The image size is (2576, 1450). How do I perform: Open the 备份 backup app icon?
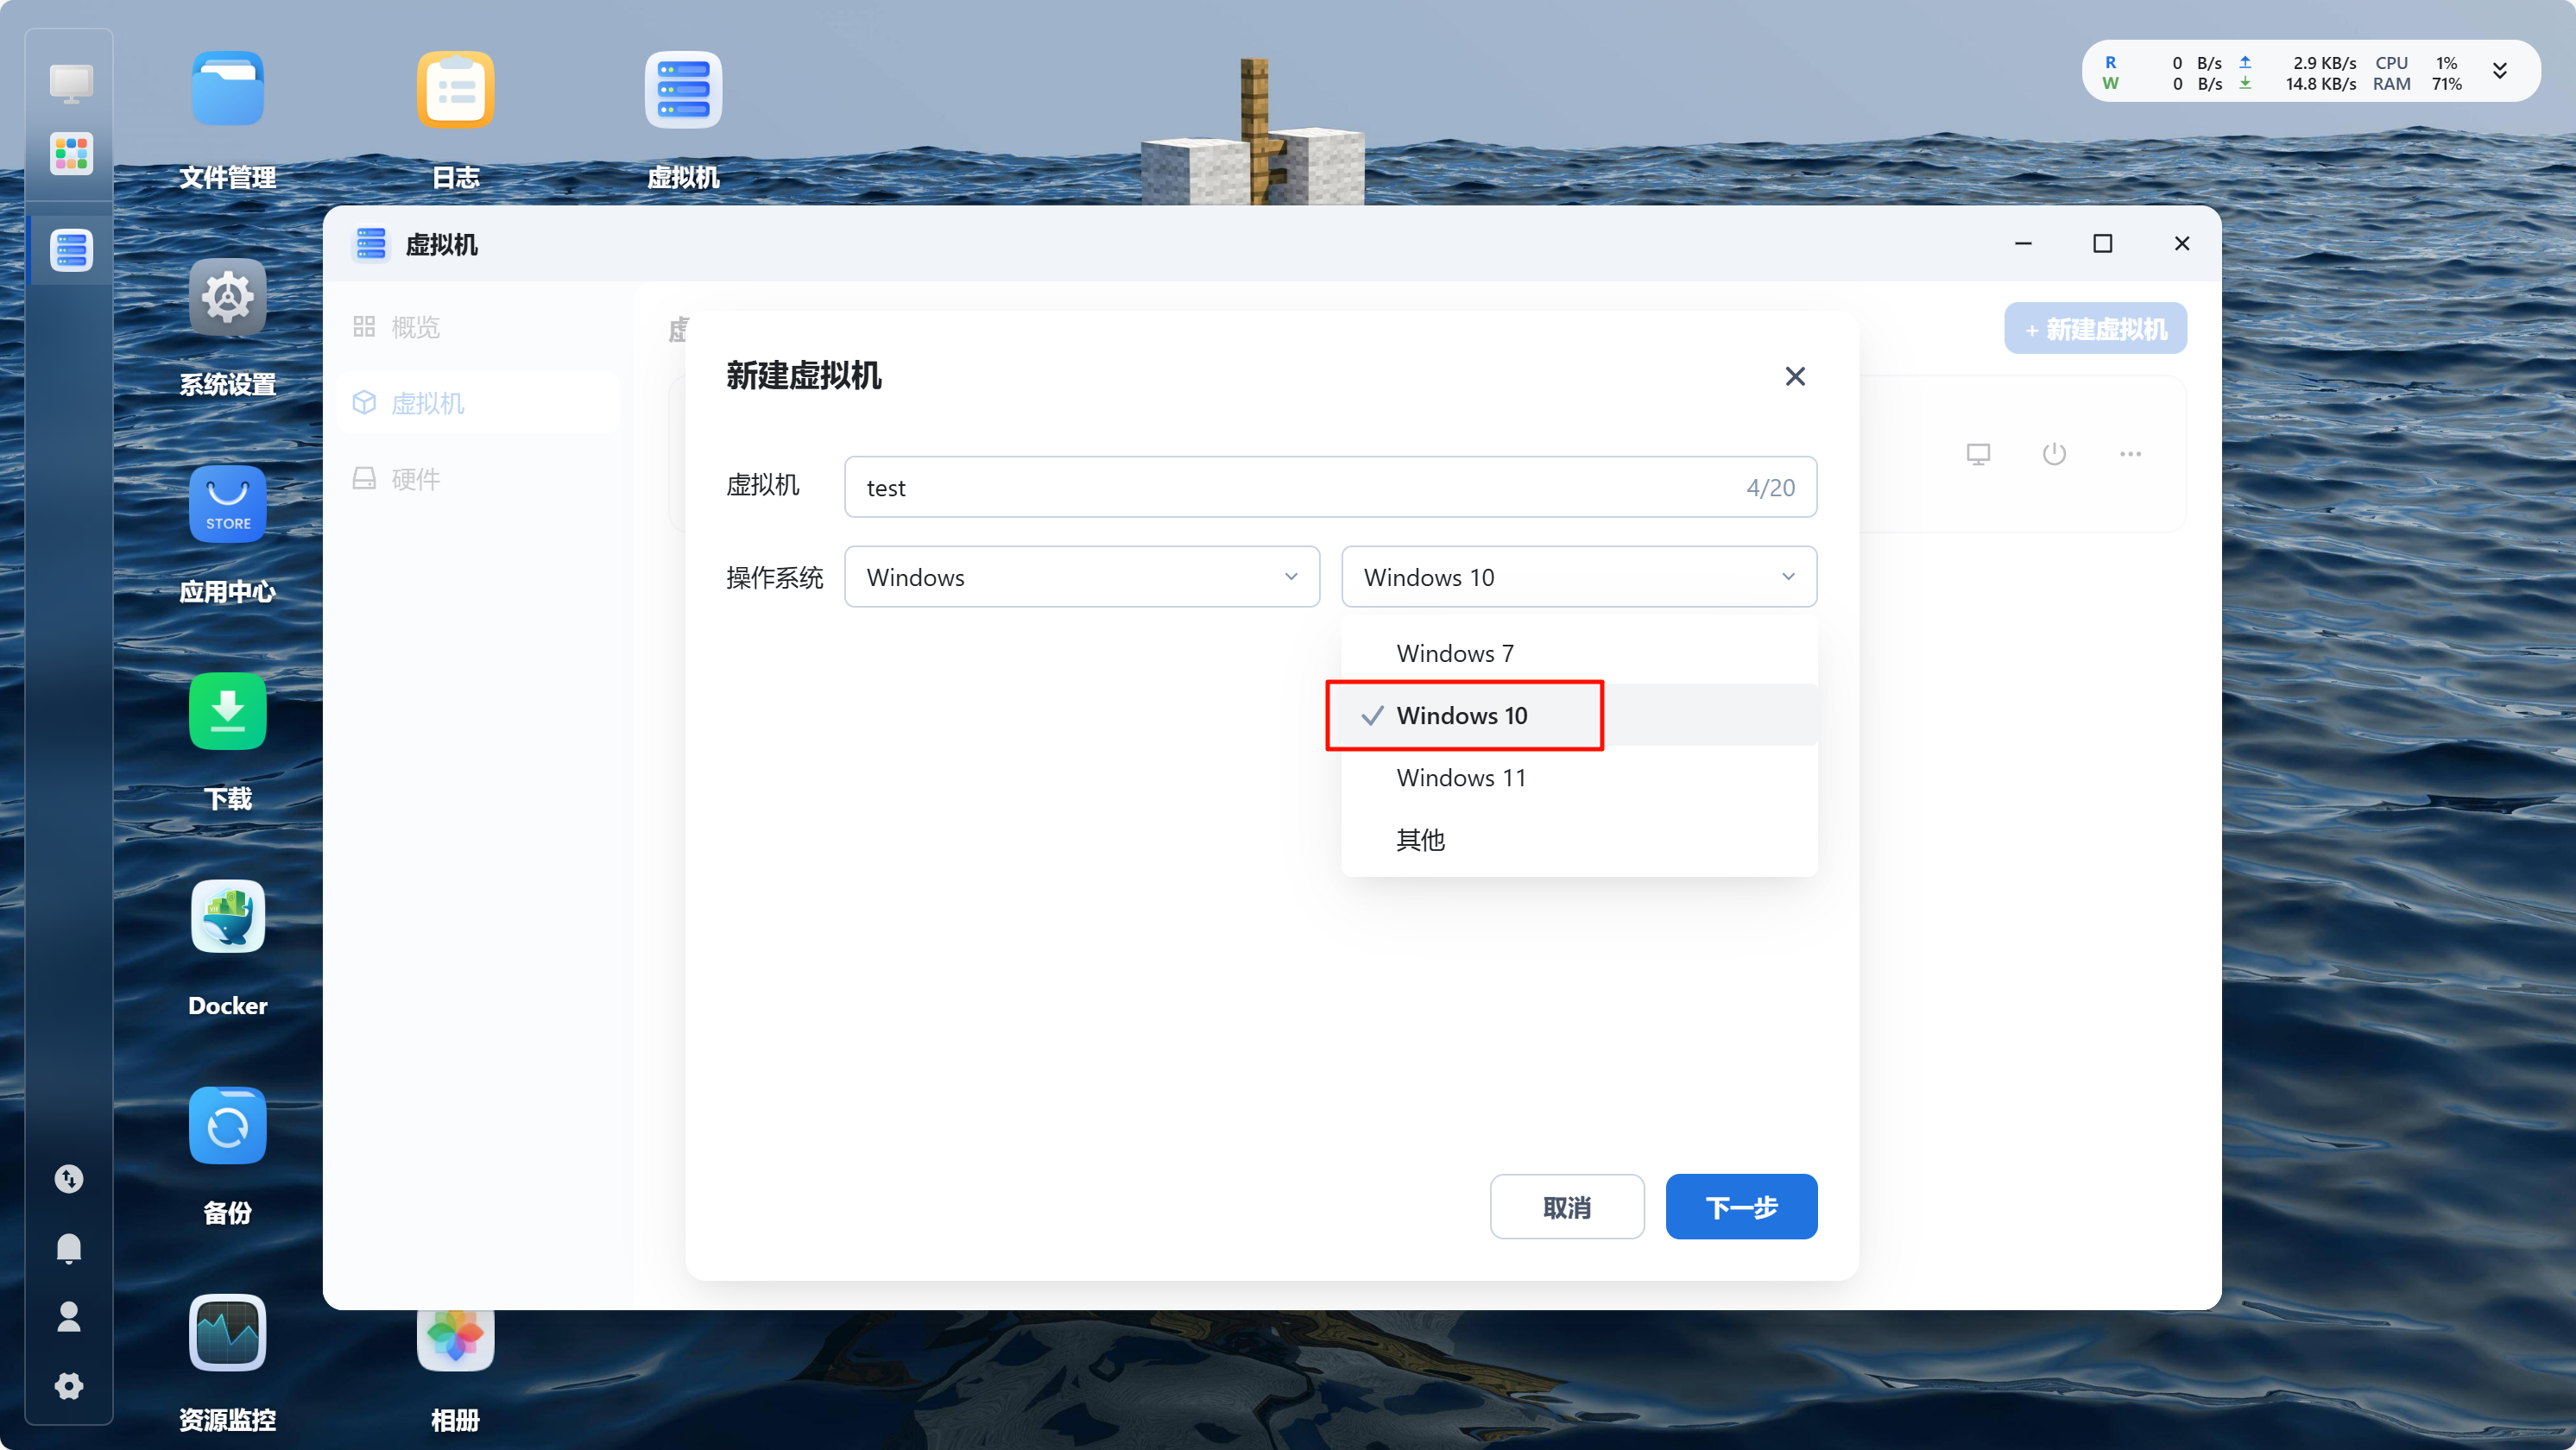coord(227,1125)
